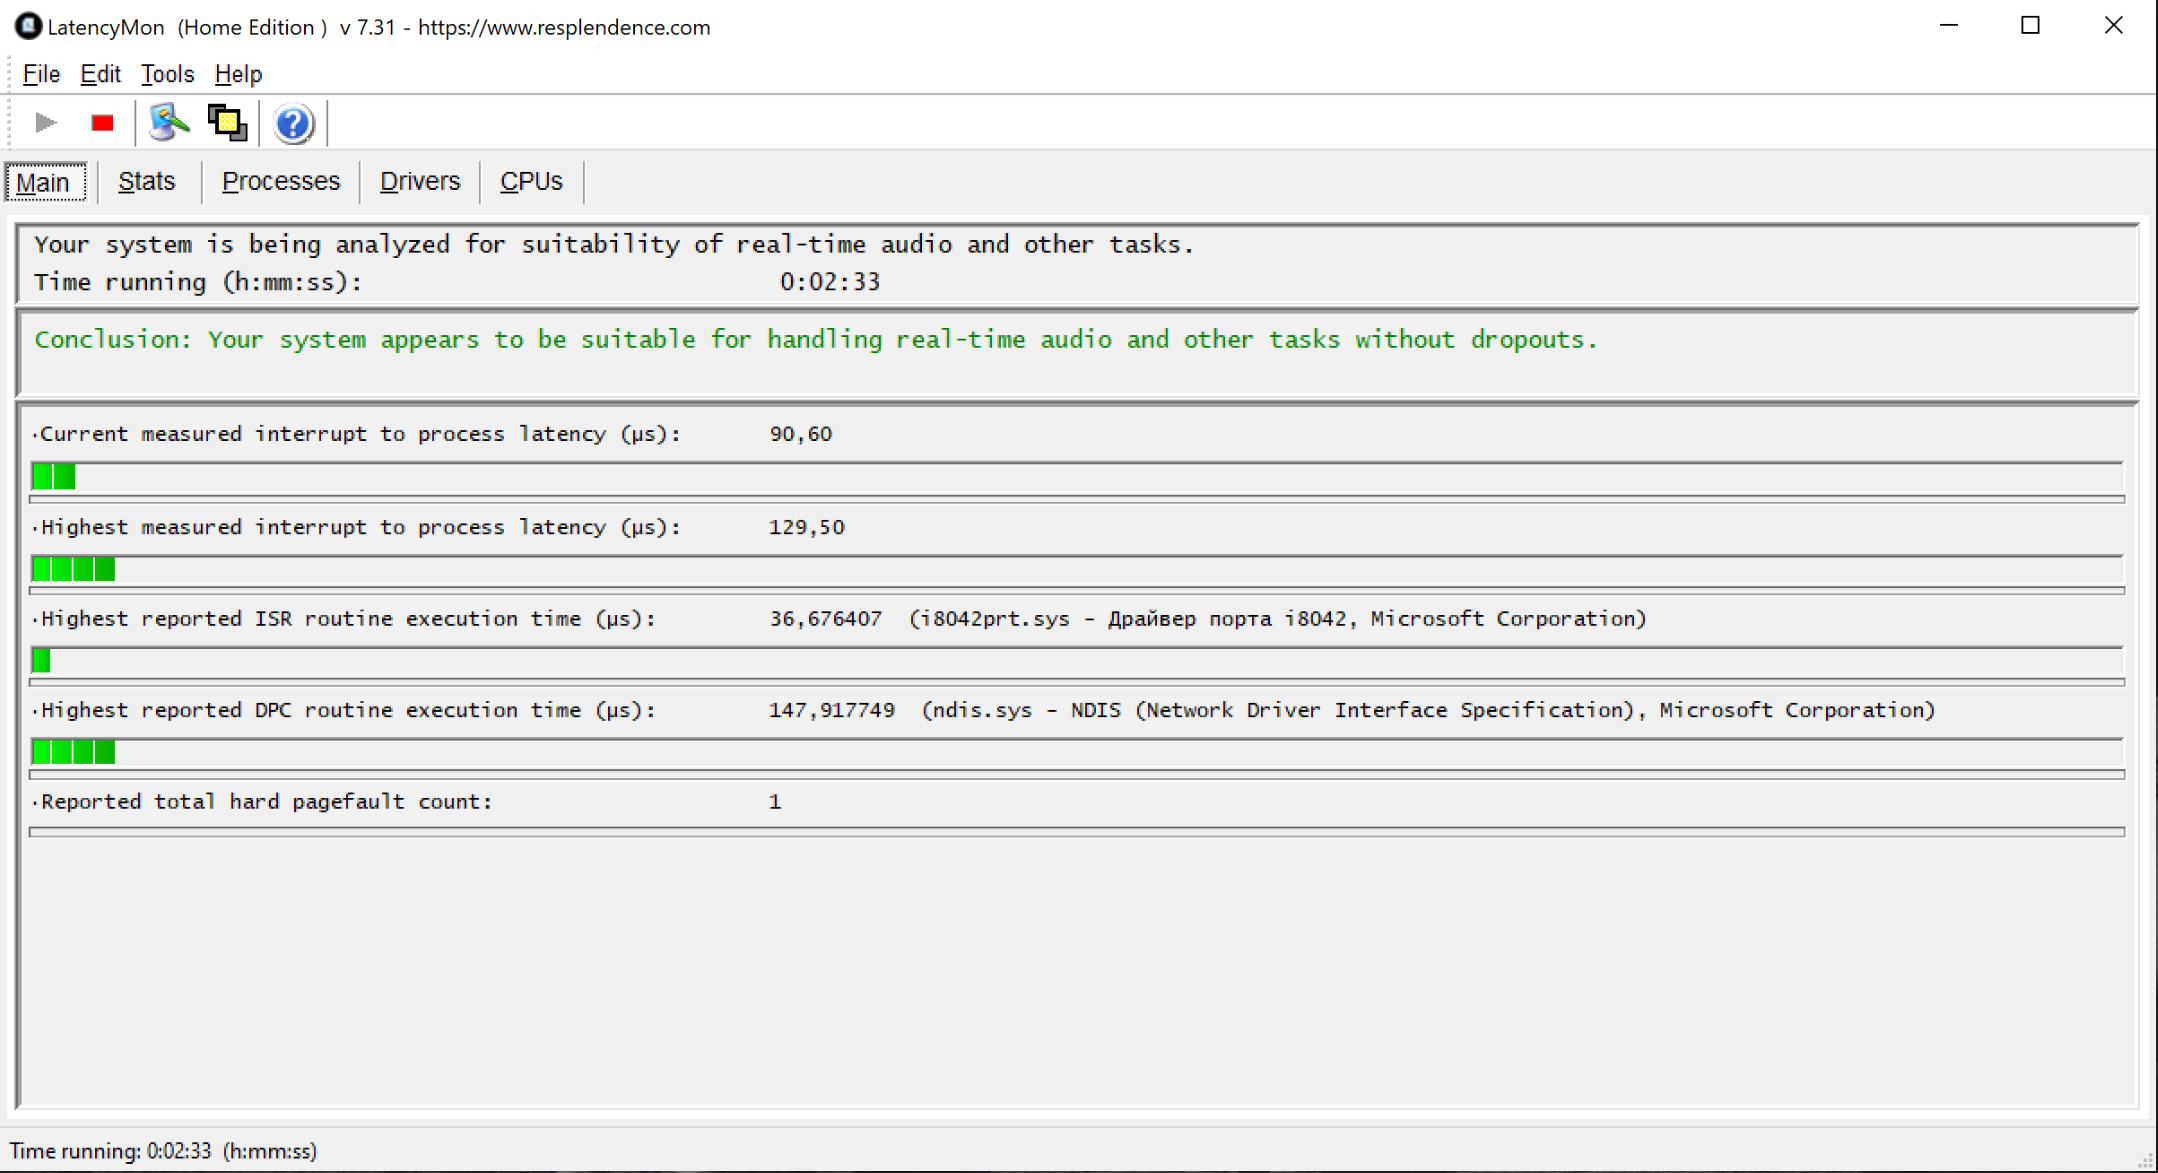Click the highest latency value 129,50
Screen dimensions: 2158x1173
(807, 527)
